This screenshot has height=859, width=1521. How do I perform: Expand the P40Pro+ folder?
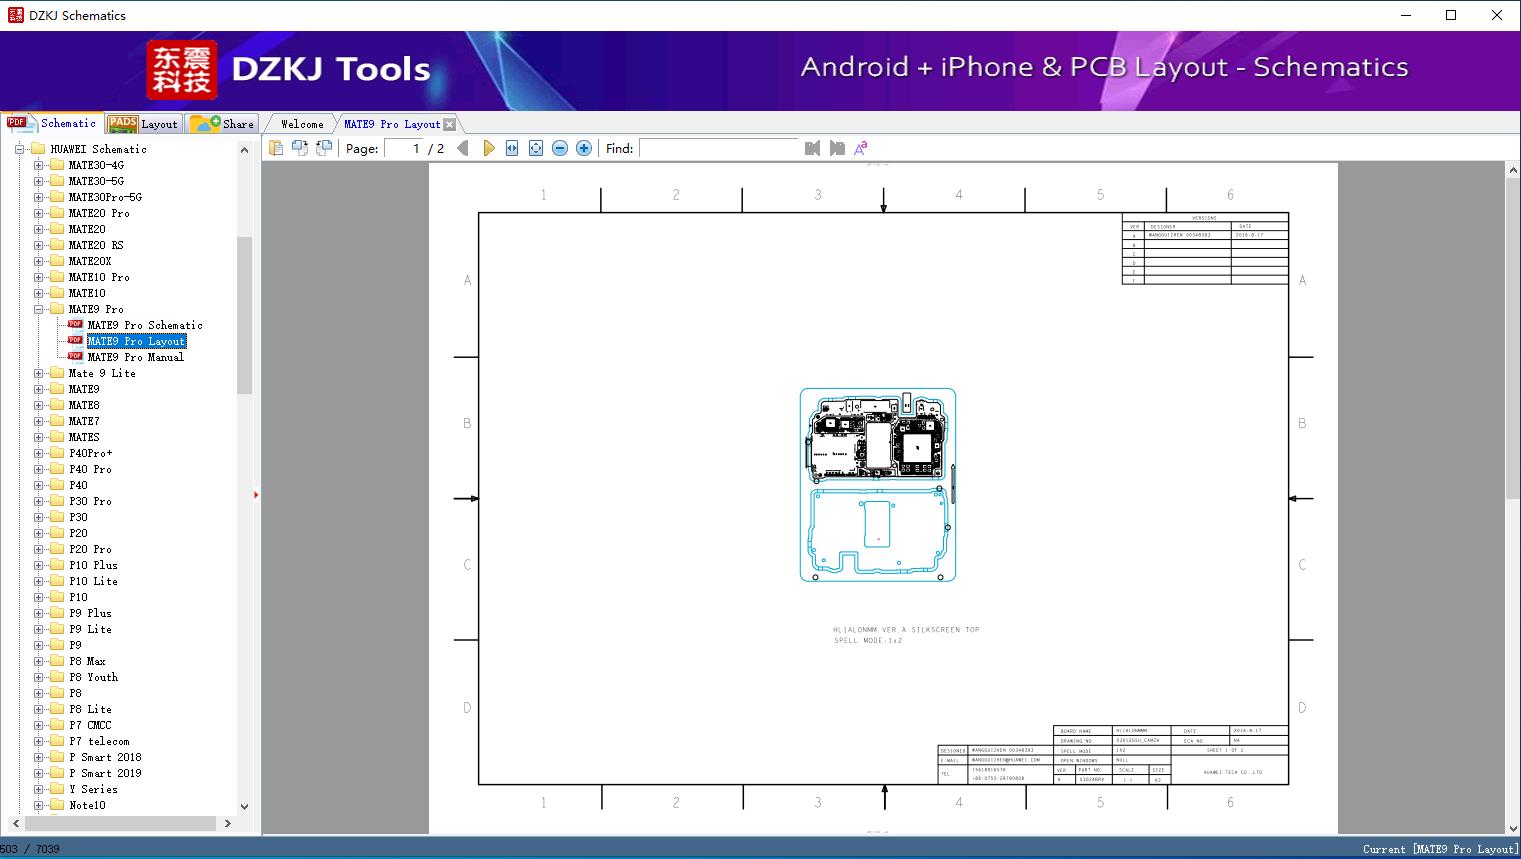[38, 453]
